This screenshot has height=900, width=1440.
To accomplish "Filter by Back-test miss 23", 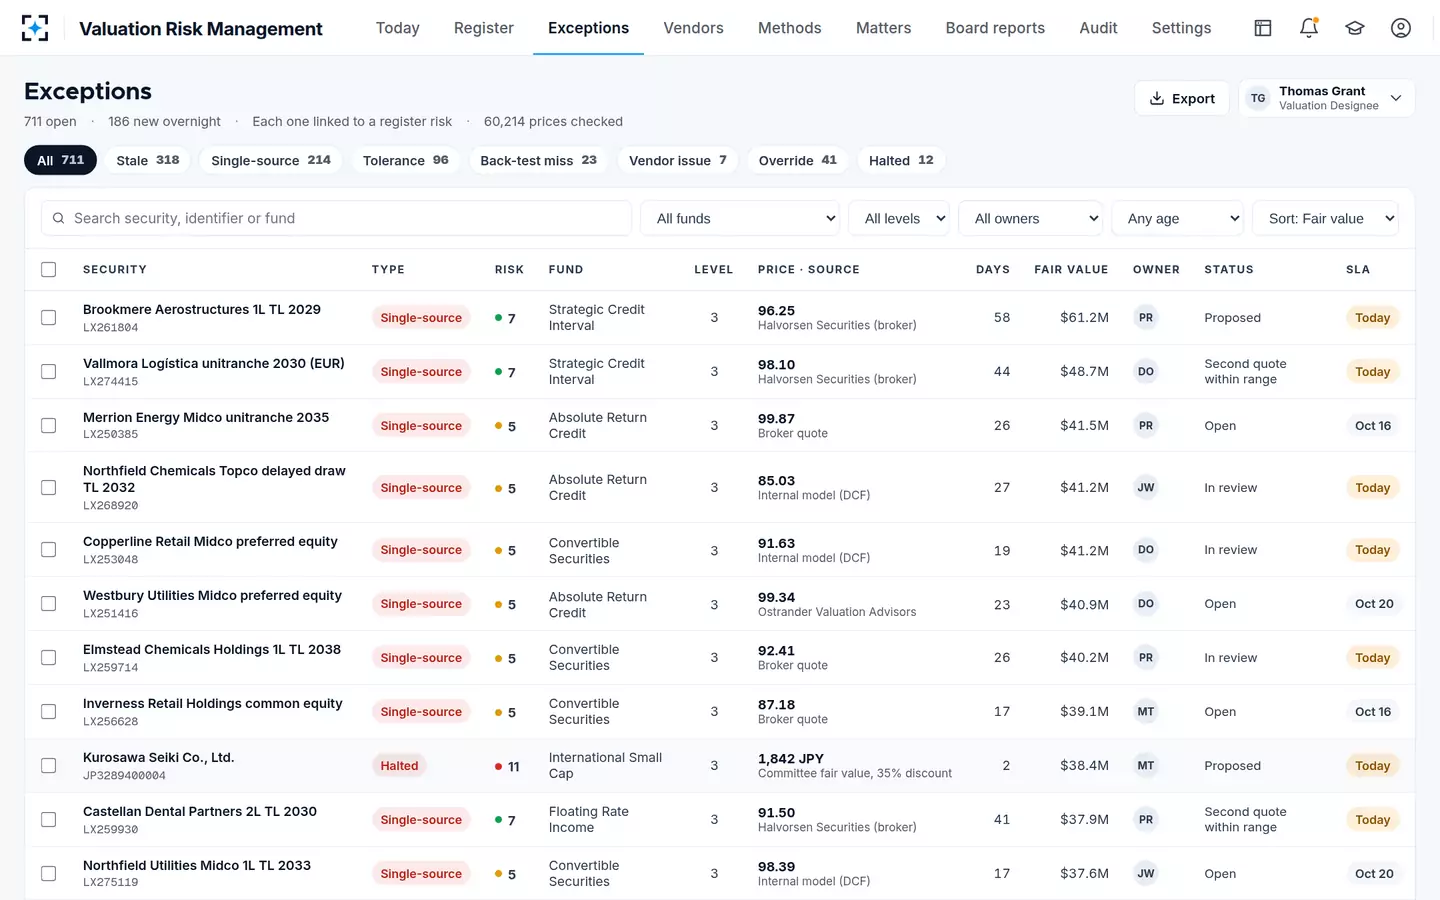I will click(538, 160).
